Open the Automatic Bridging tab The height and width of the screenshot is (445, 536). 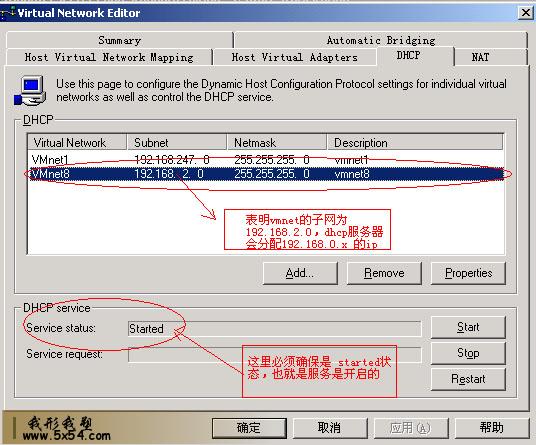click(381, 40)
